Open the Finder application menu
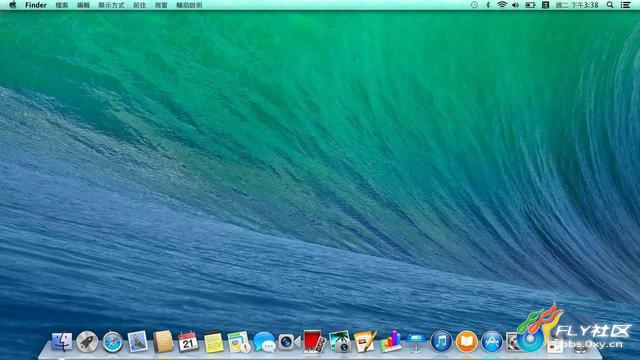The width and height of the screenshot is (640, 360). point(36,5)
